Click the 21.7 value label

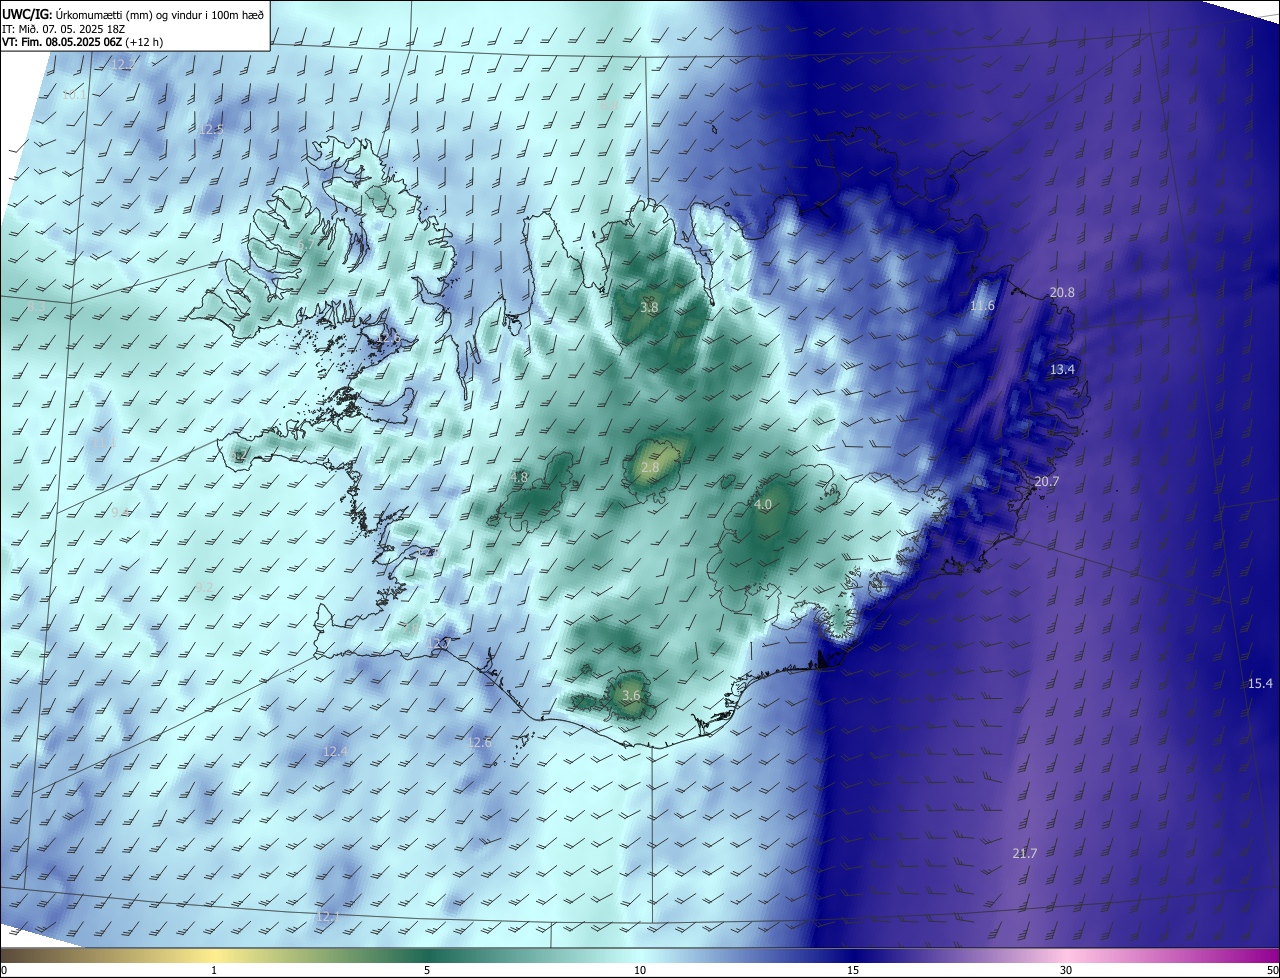[x=1025, y=853]
